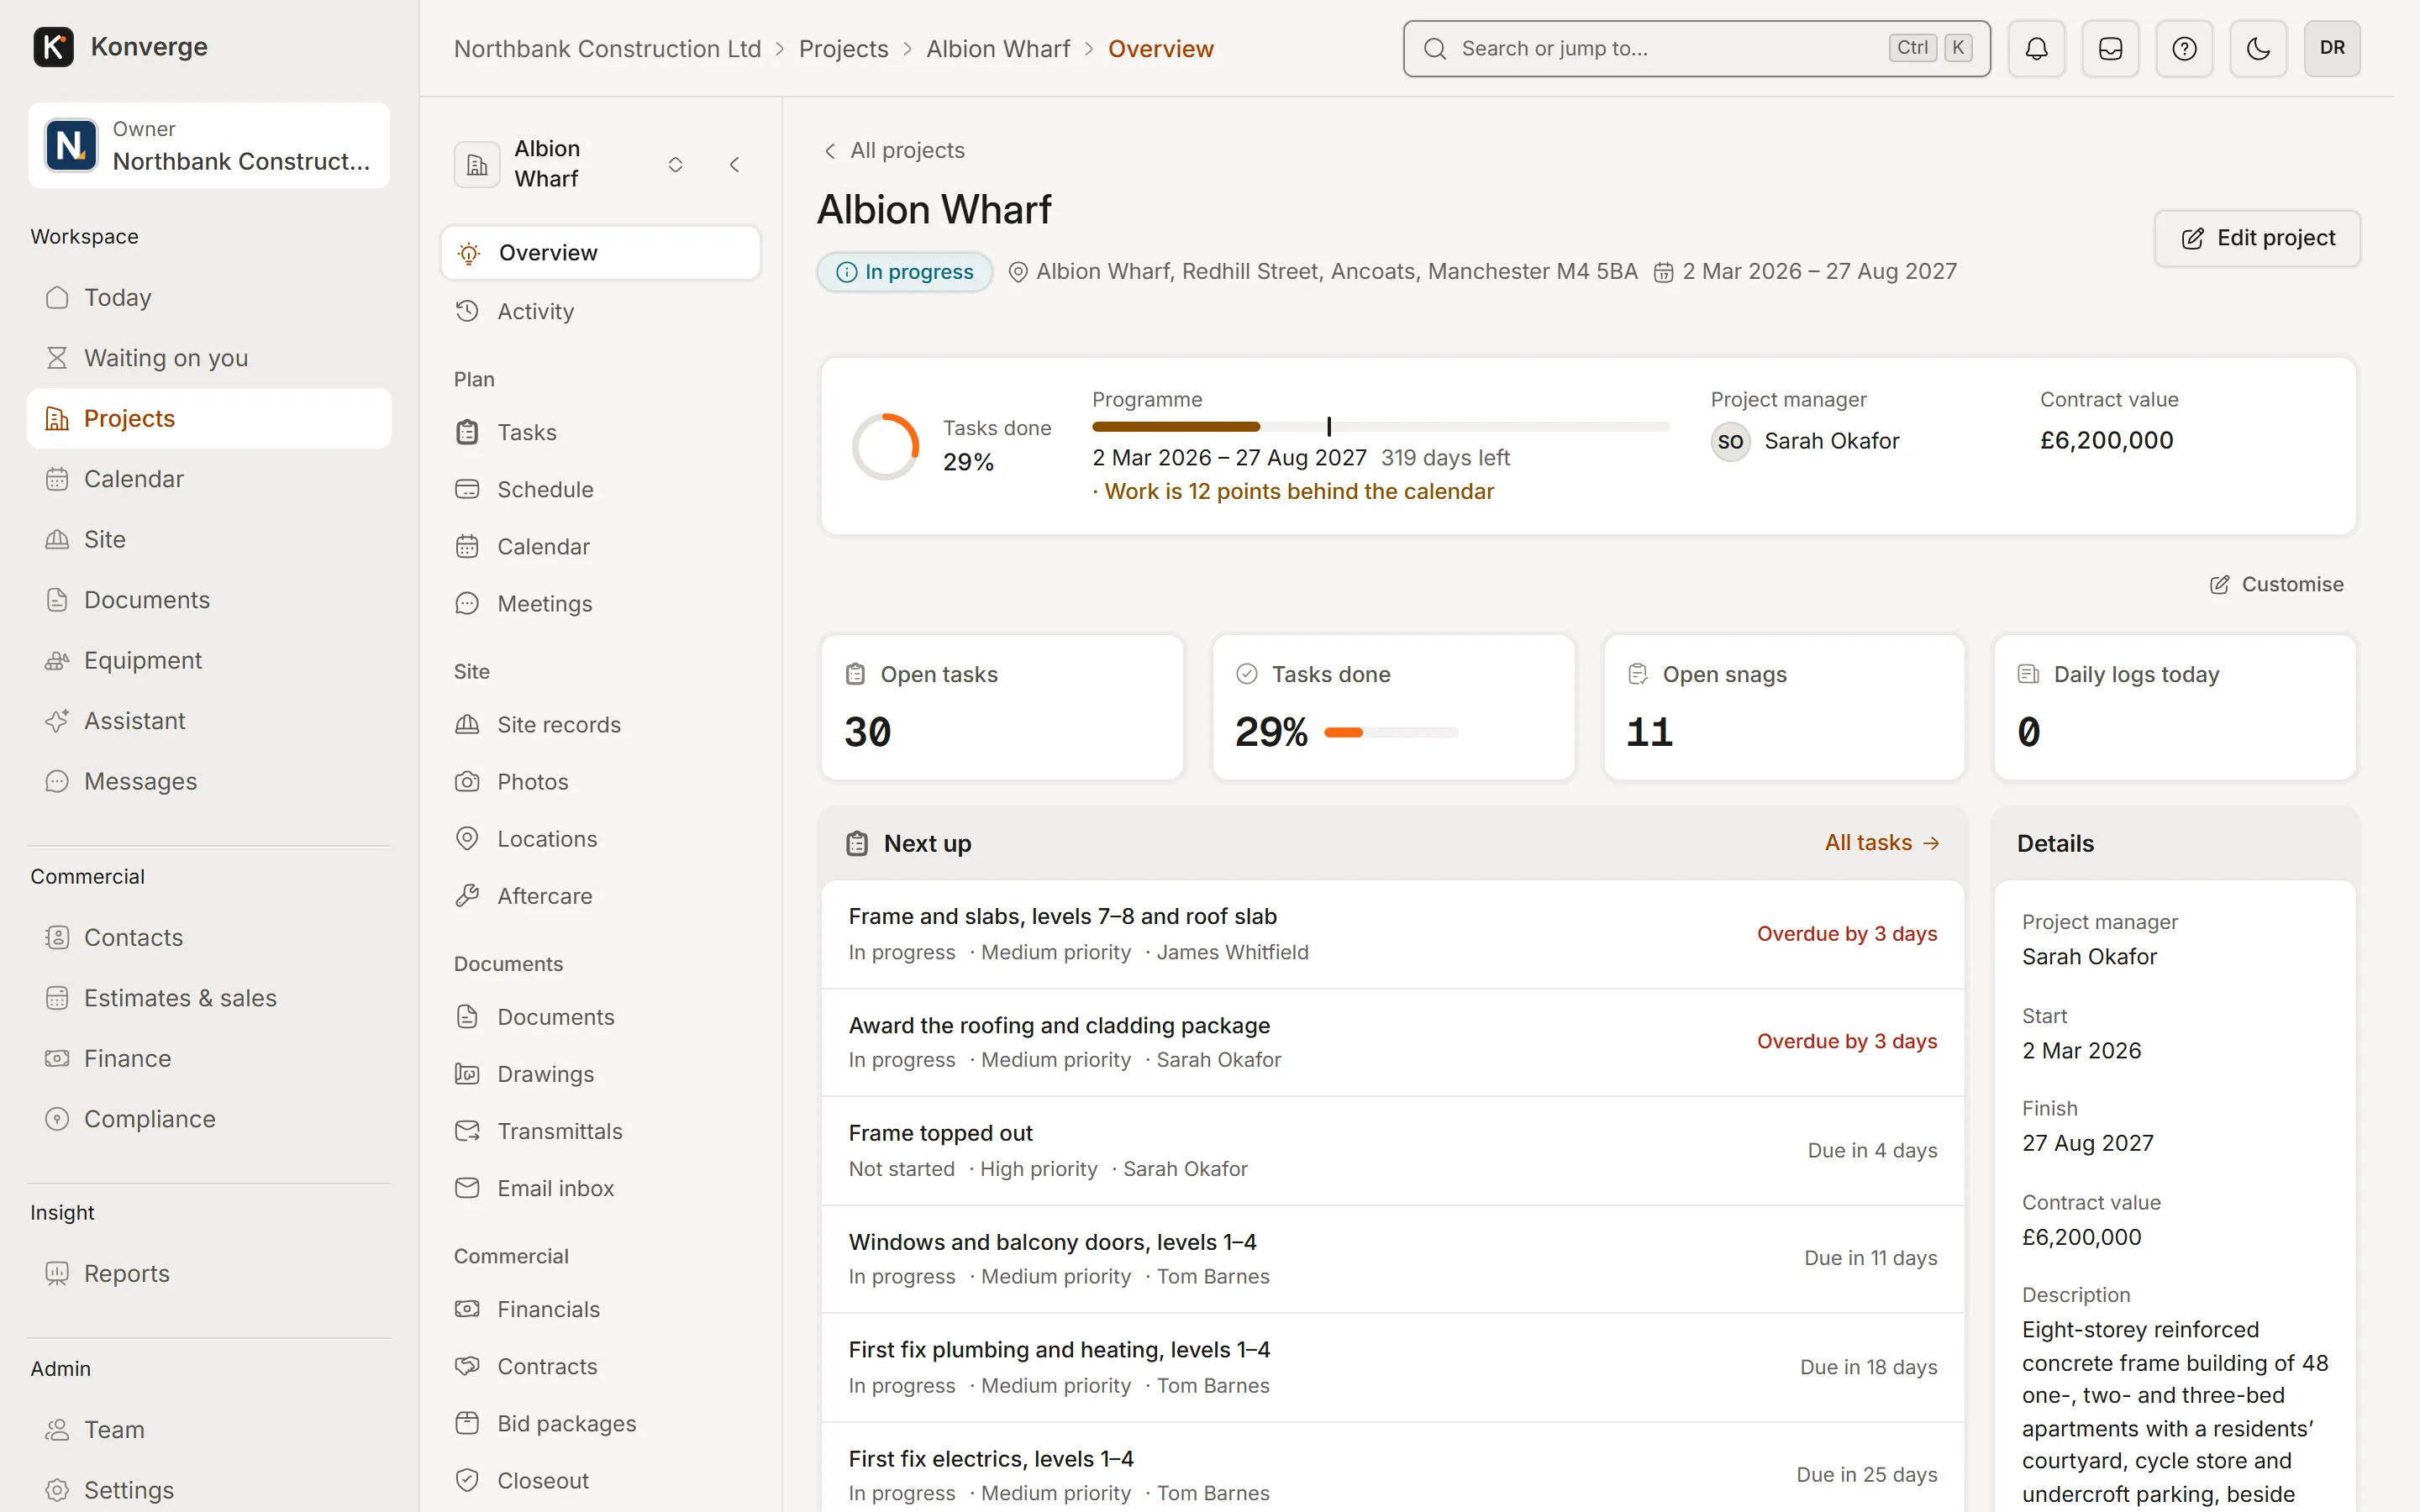This screenshot has width=2420, height=1512.
Task: Toggle dark mode with moon icon
Action: 2258,48
